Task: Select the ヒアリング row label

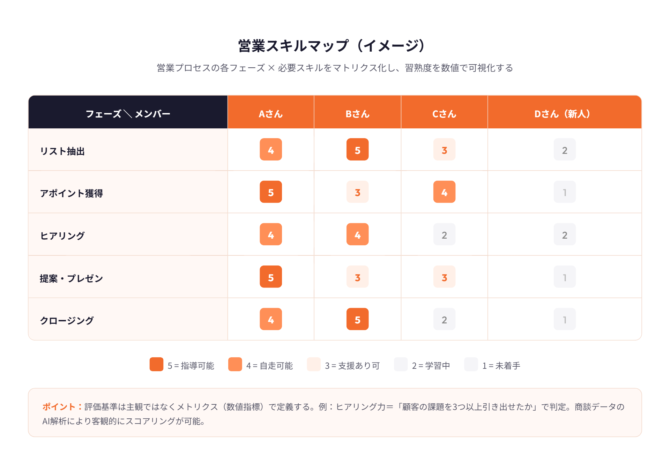Action: coord(62,235)
